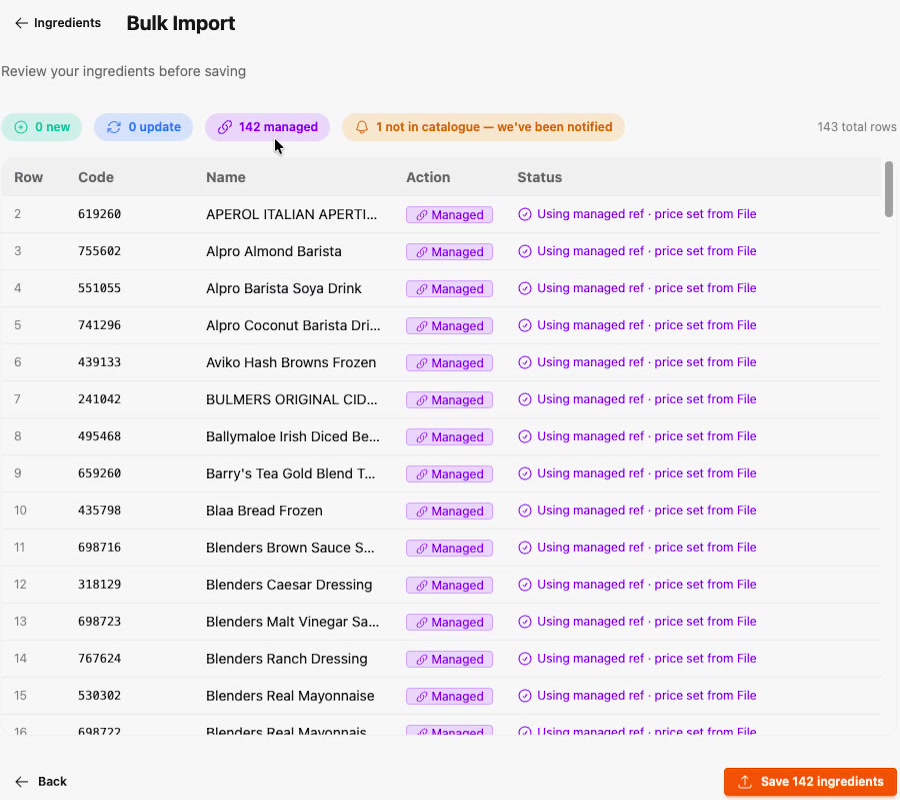This screenshot has height=800, width=900.
Task: Select the 142 managed filter chip
Action: pos(267,127)
